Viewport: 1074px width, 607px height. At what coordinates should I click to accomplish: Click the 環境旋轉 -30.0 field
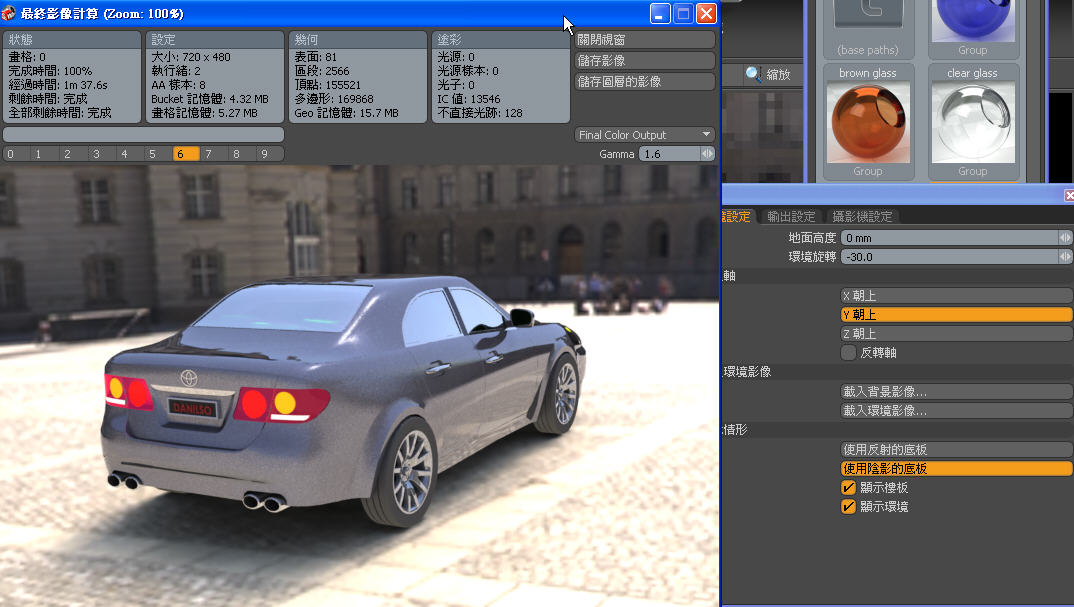[x=949, y=257]
